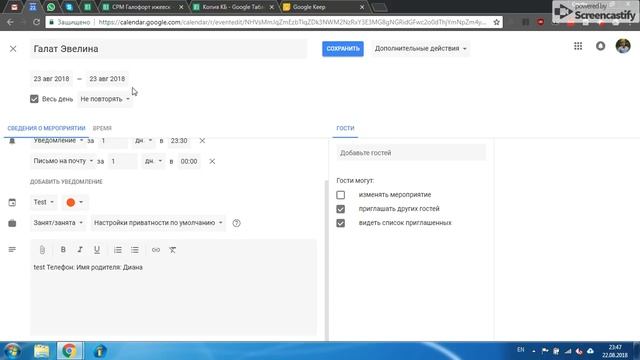Screen dimensions: 640x360
Task: Switch to Gmail browser tab
Action: (x=14, y=7)
